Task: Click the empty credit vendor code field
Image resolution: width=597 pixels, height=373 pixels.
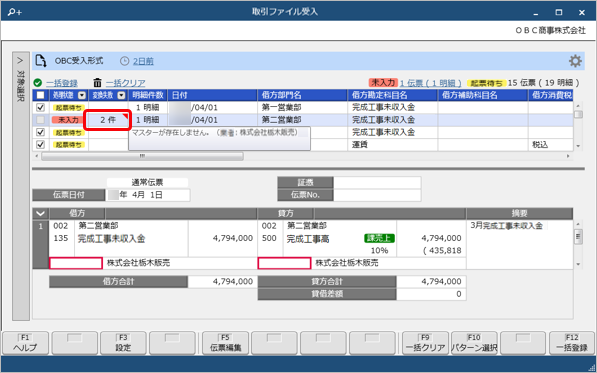Action: pyautogui.click(x=284, y=263)
